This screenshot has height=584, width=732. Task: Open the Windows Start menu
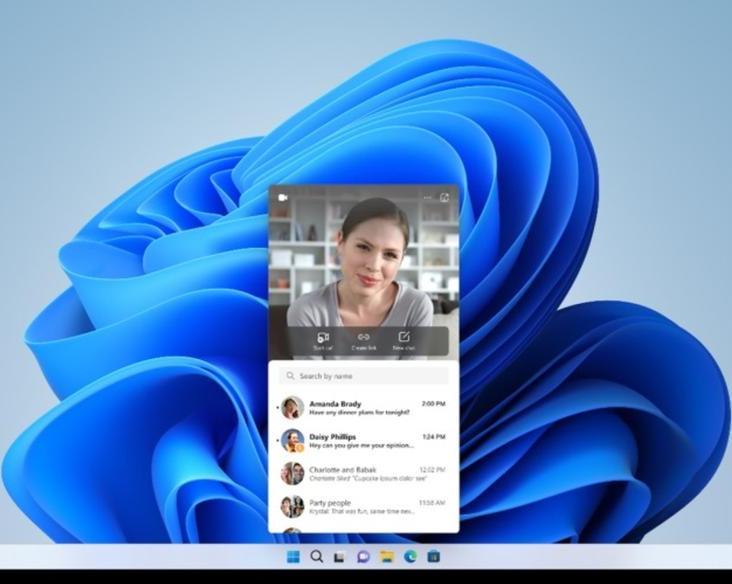point(293,556)
